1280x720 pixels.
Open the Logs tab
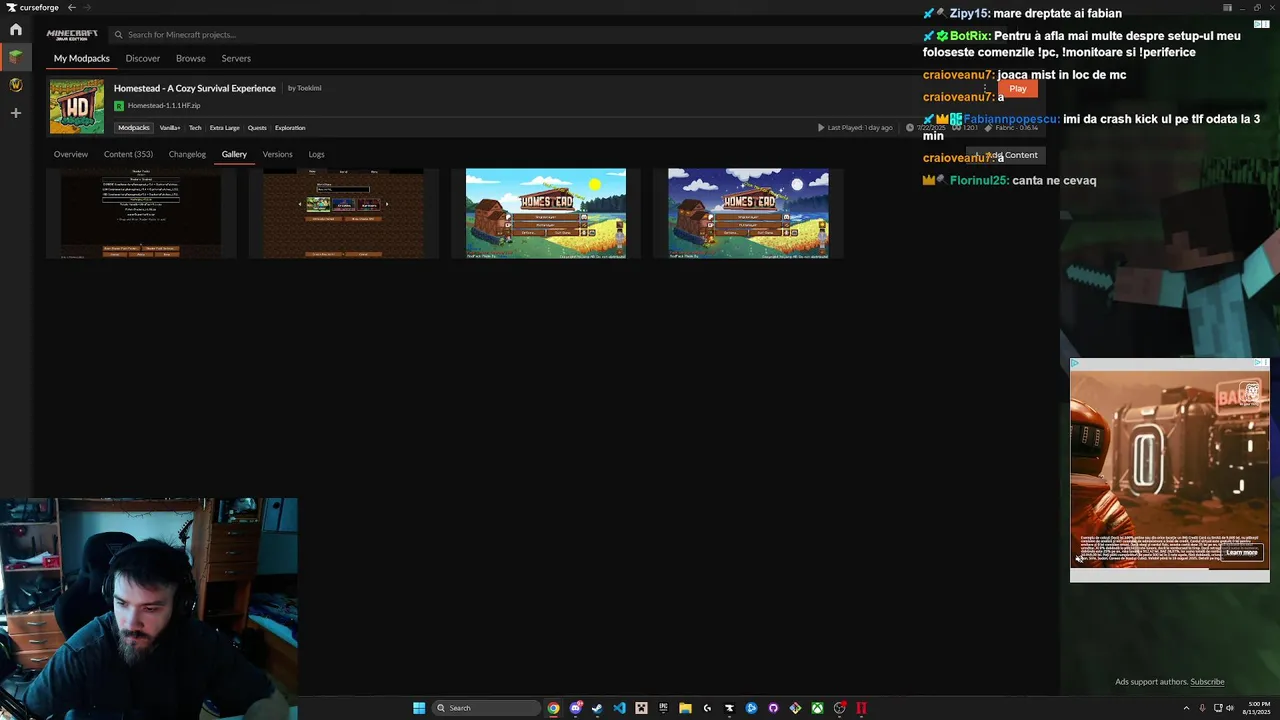[316, 155]
